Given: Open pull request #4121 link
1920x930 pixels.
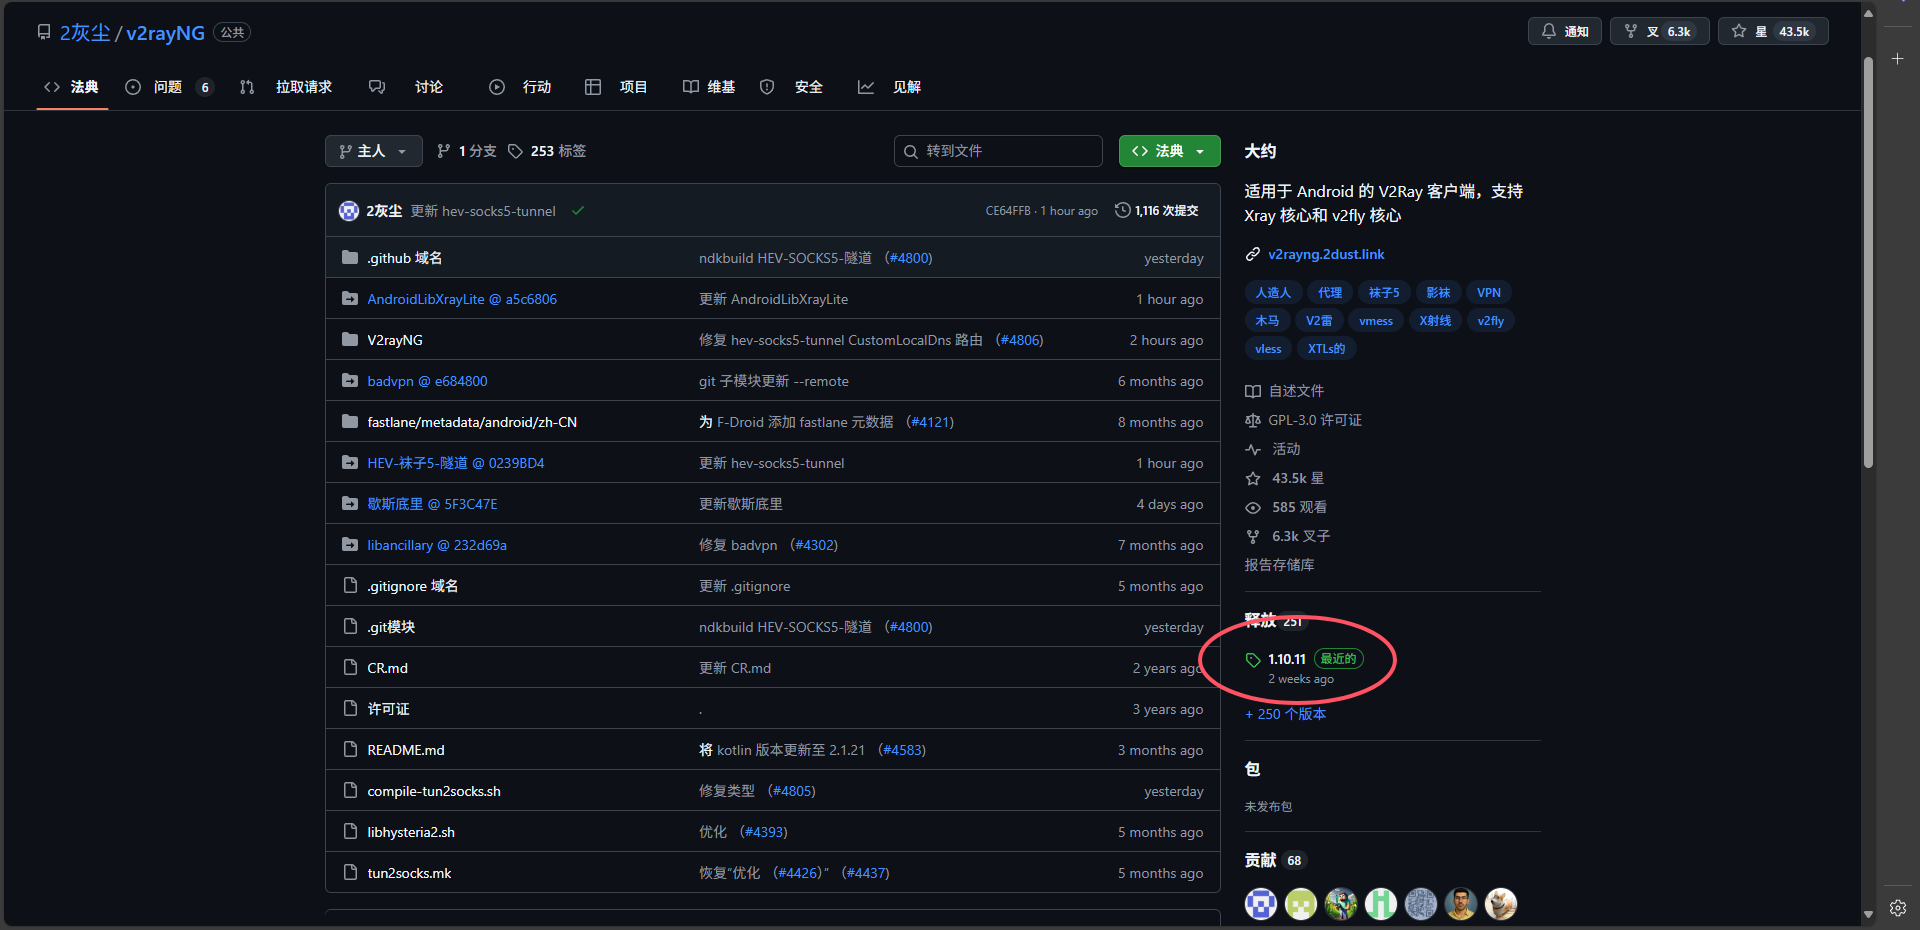Looking at the screenshot, I should coord(930,422).
